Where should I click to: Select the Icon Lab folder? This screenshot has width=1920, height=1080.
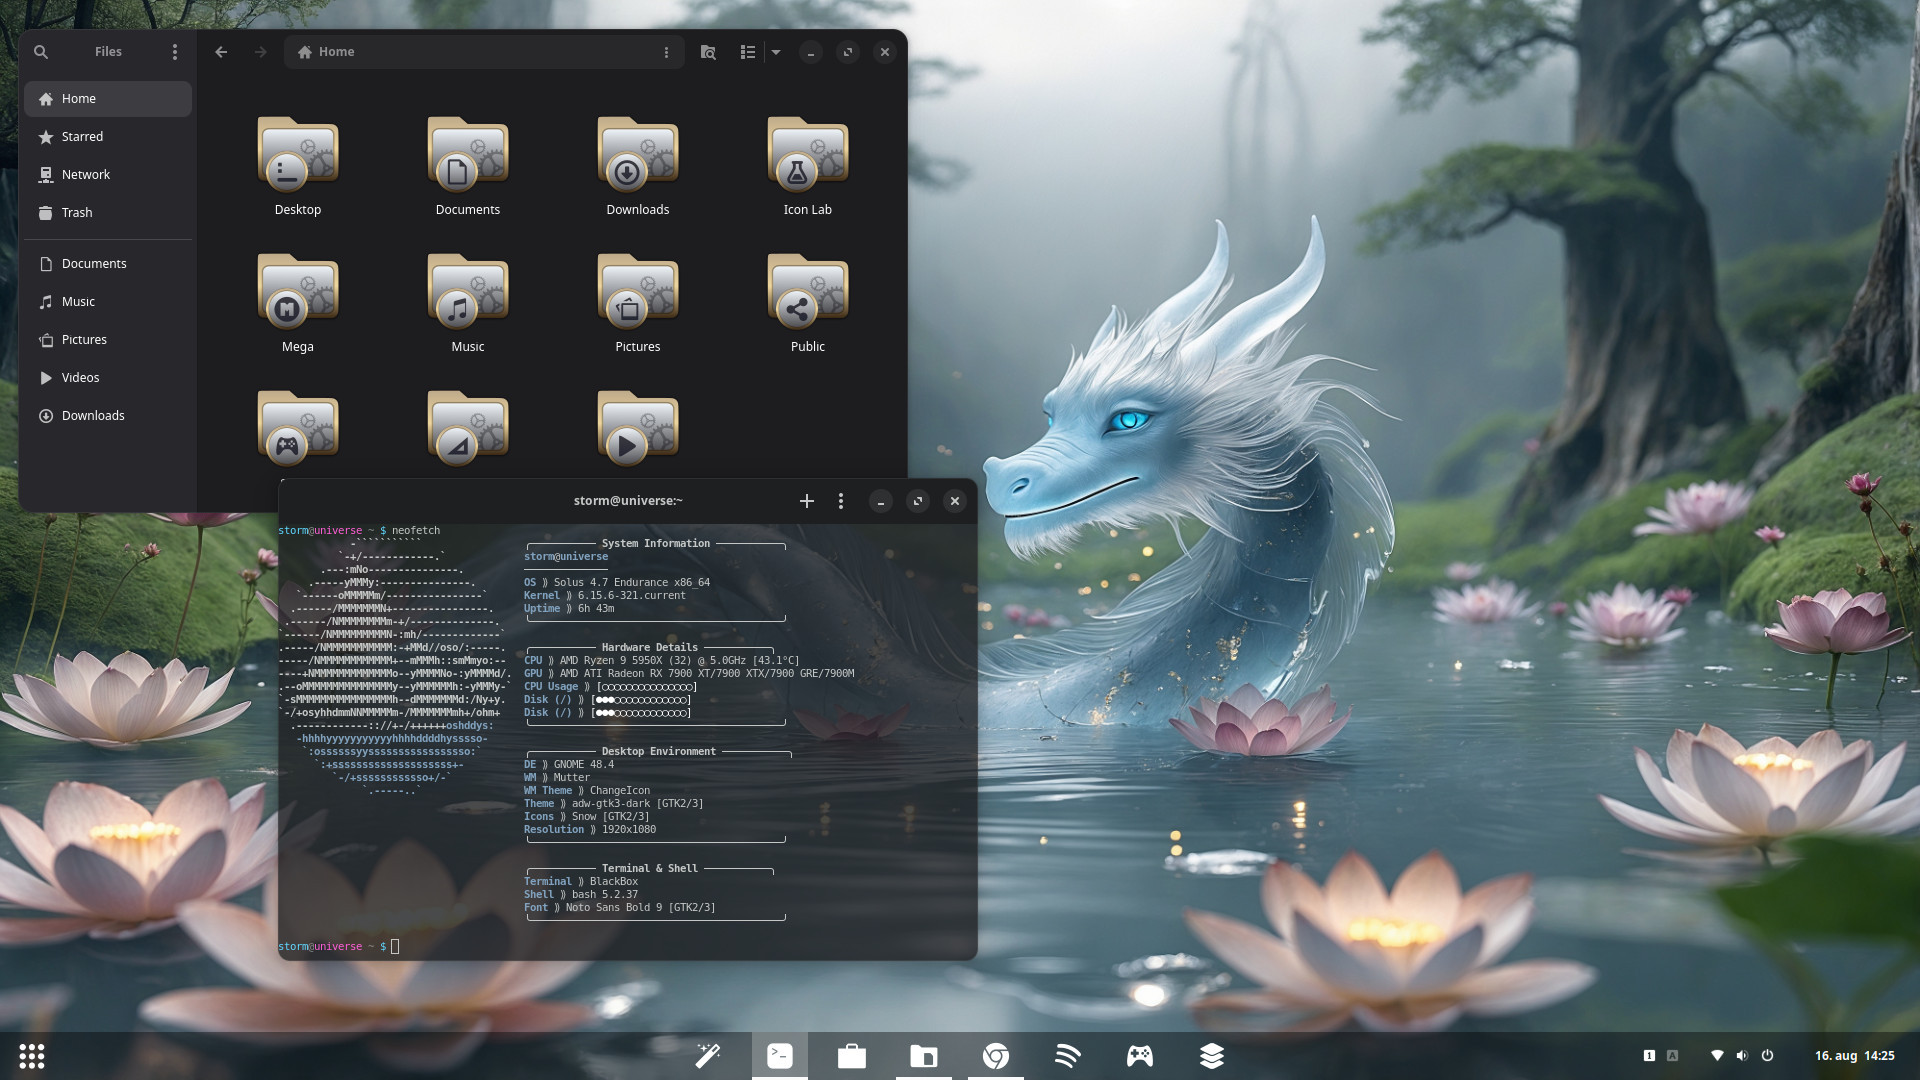[808, 154]
